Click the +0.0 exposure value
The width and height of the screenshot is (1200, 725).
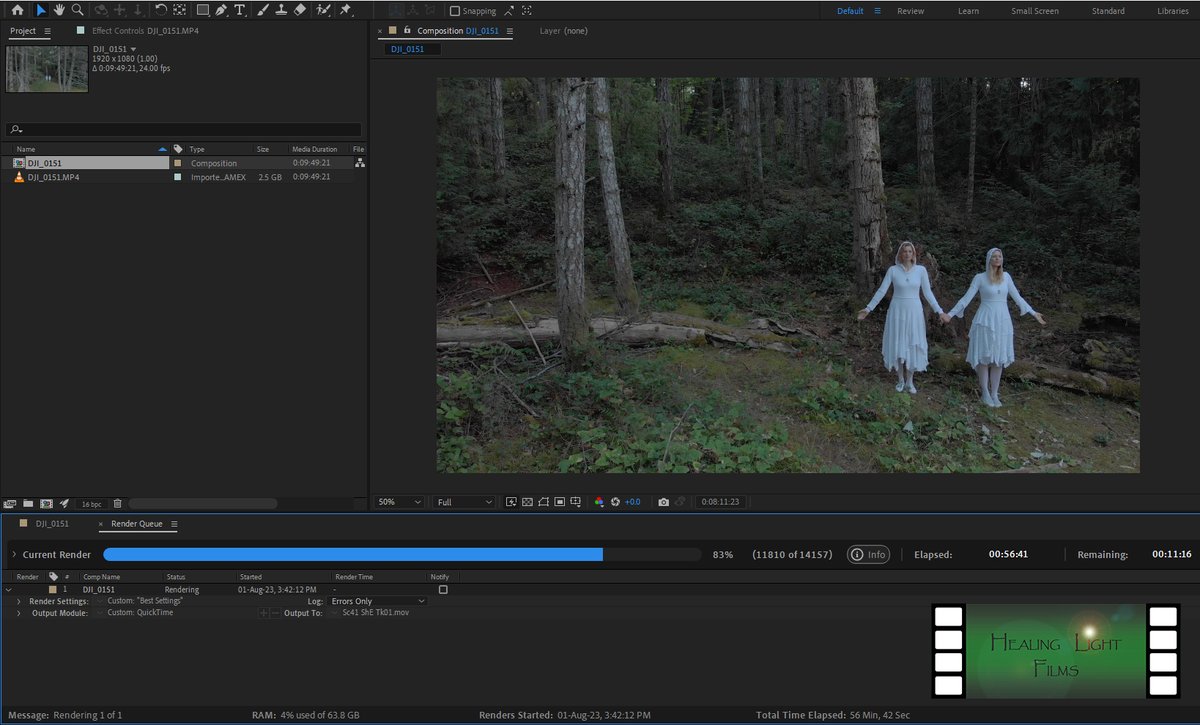point(632,502)
